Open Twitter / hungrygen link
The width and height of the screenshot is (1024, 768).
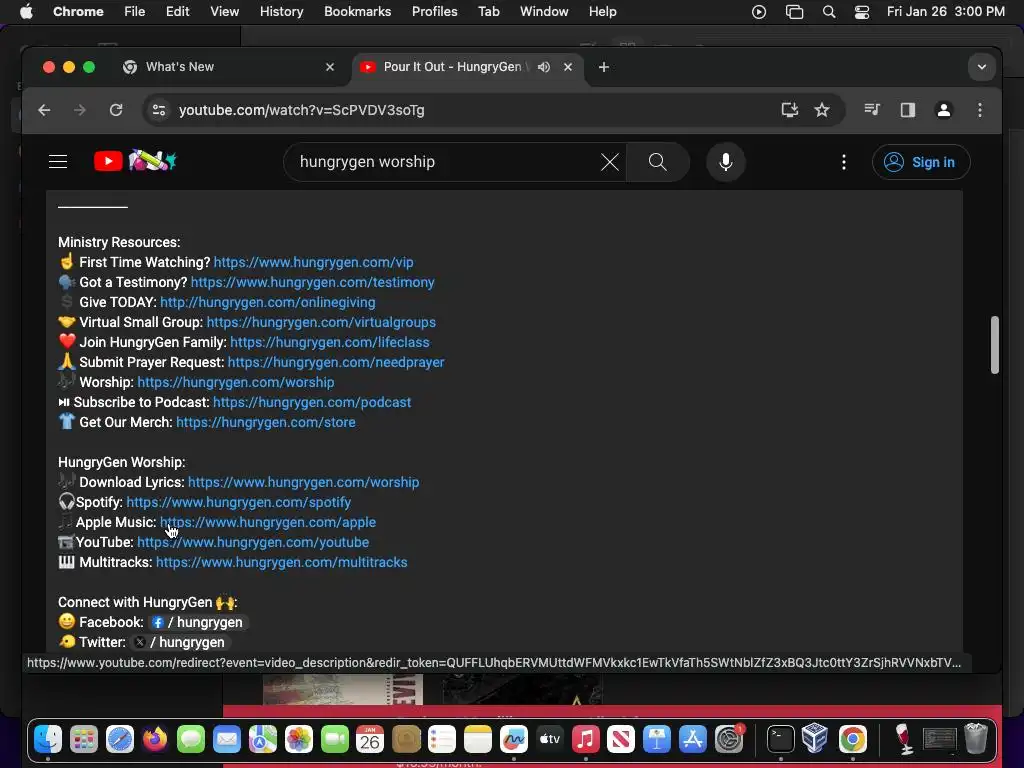pyautogui.click(x=180, y=642)
